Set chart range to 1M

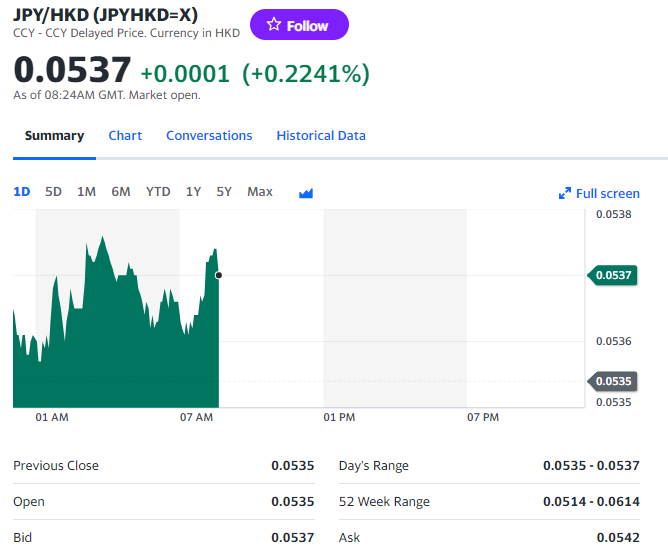[86, 192]
